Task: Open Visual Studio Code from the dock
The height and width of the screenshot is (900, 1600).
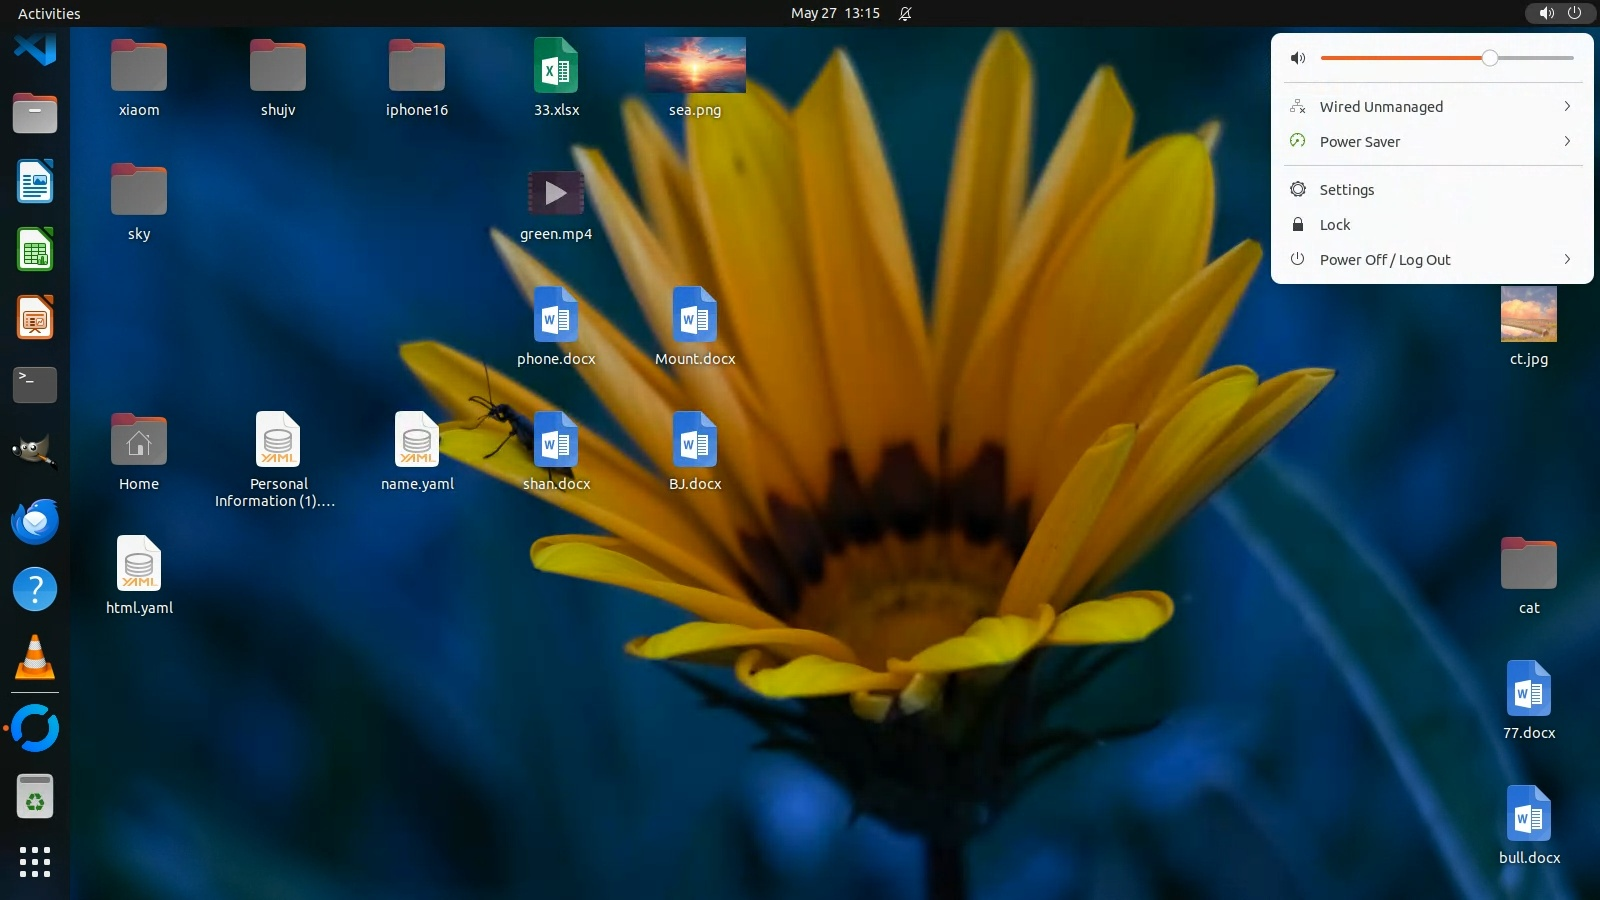Action: [x=35, y=47]
